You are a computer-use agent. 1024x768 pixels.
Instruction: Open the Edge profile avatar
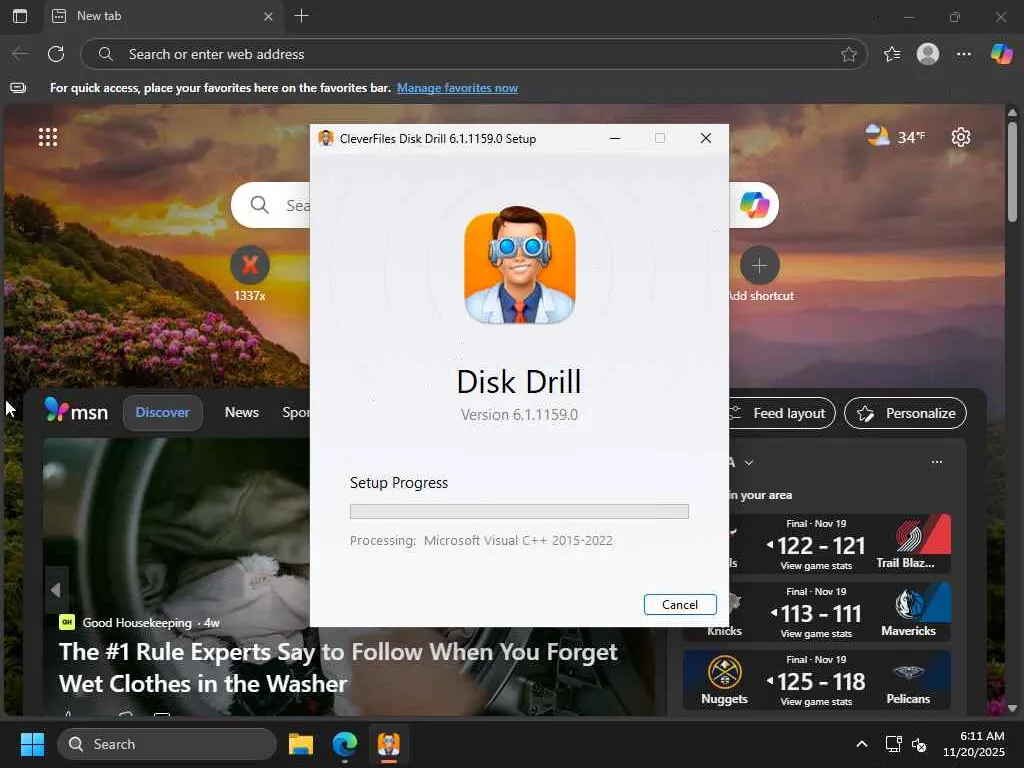pos(927,54)
